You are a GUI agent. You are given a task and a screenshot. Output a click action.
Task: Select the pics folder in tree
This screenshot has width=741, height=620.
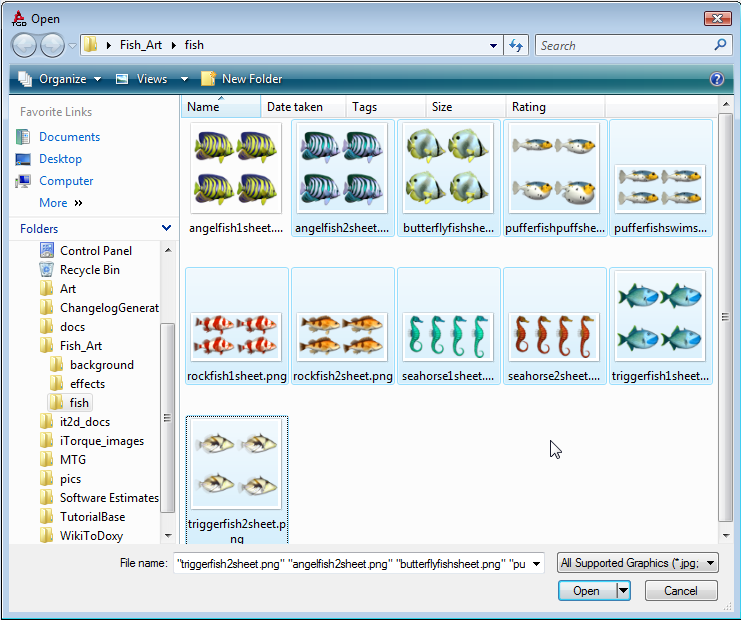tap(60, 479)
